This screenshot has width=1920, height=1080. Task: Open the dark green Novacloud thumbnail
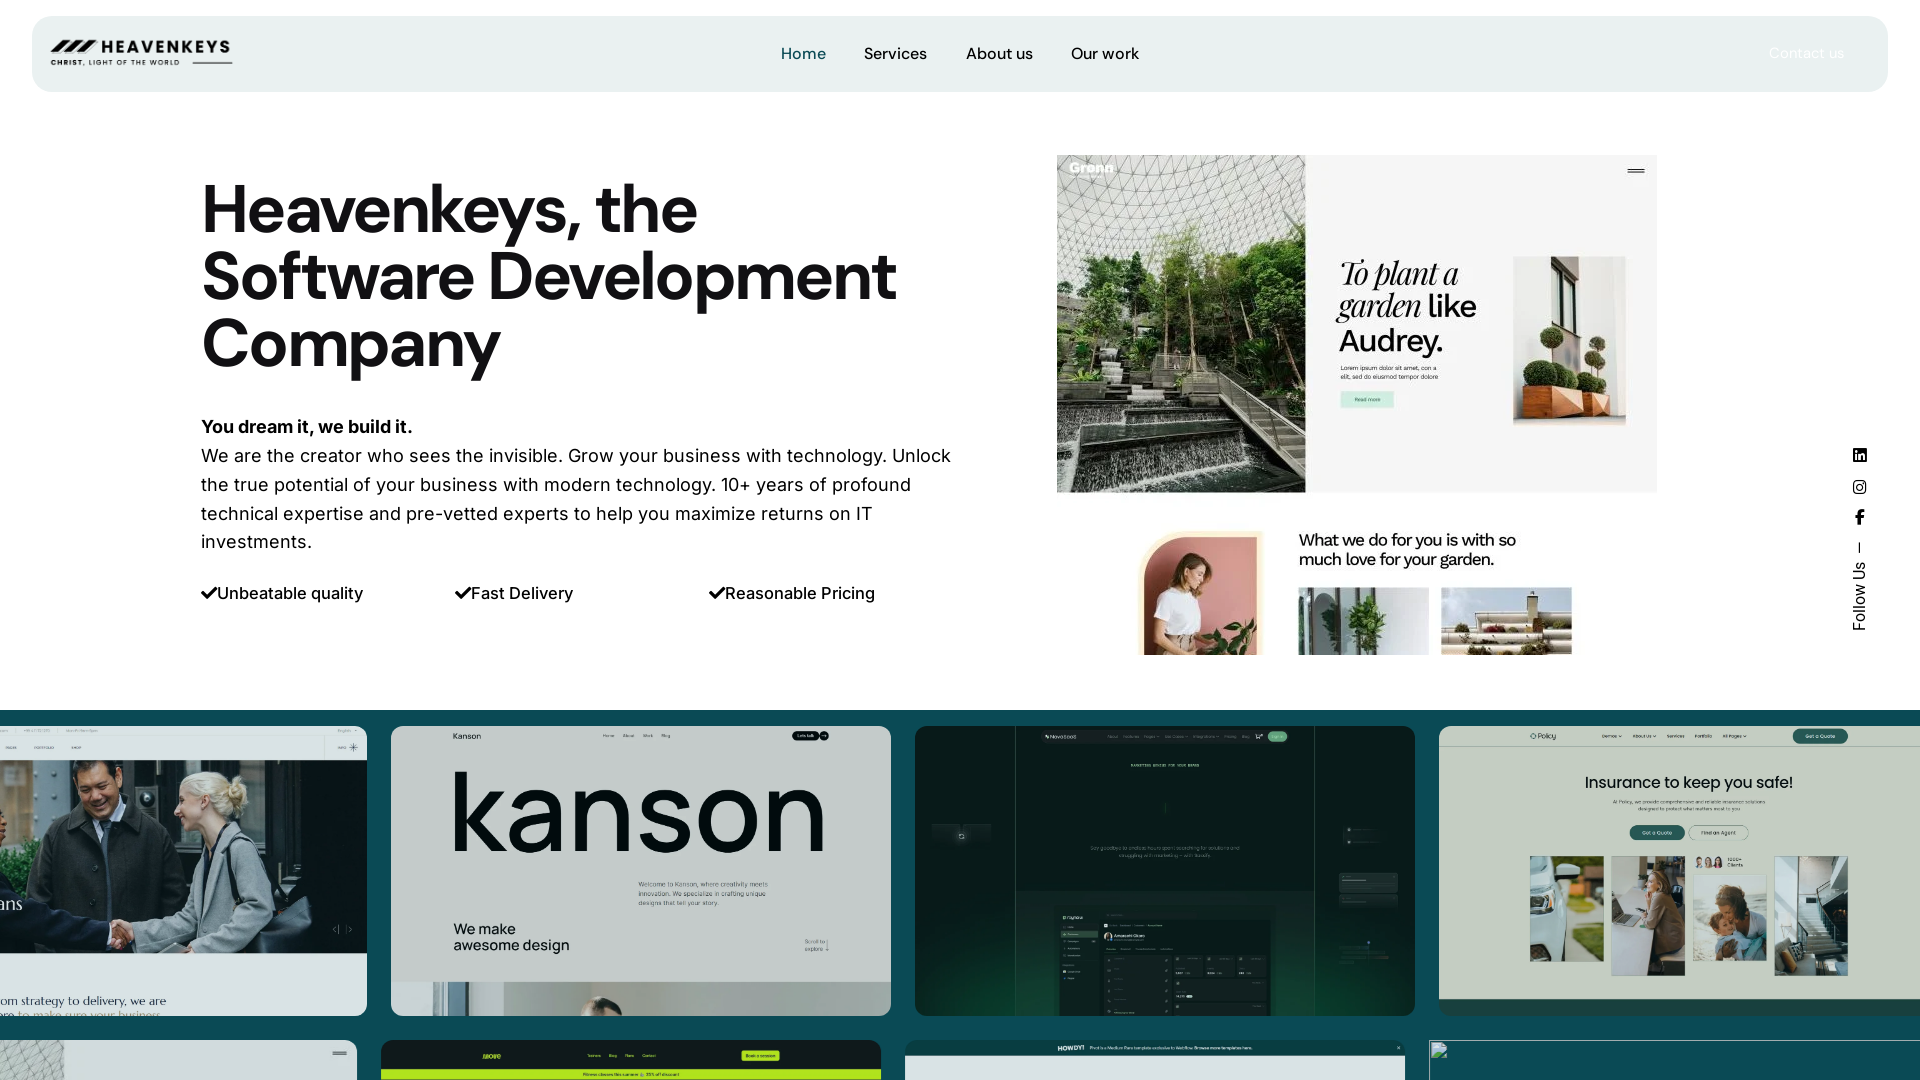[x=1164, y=870]
